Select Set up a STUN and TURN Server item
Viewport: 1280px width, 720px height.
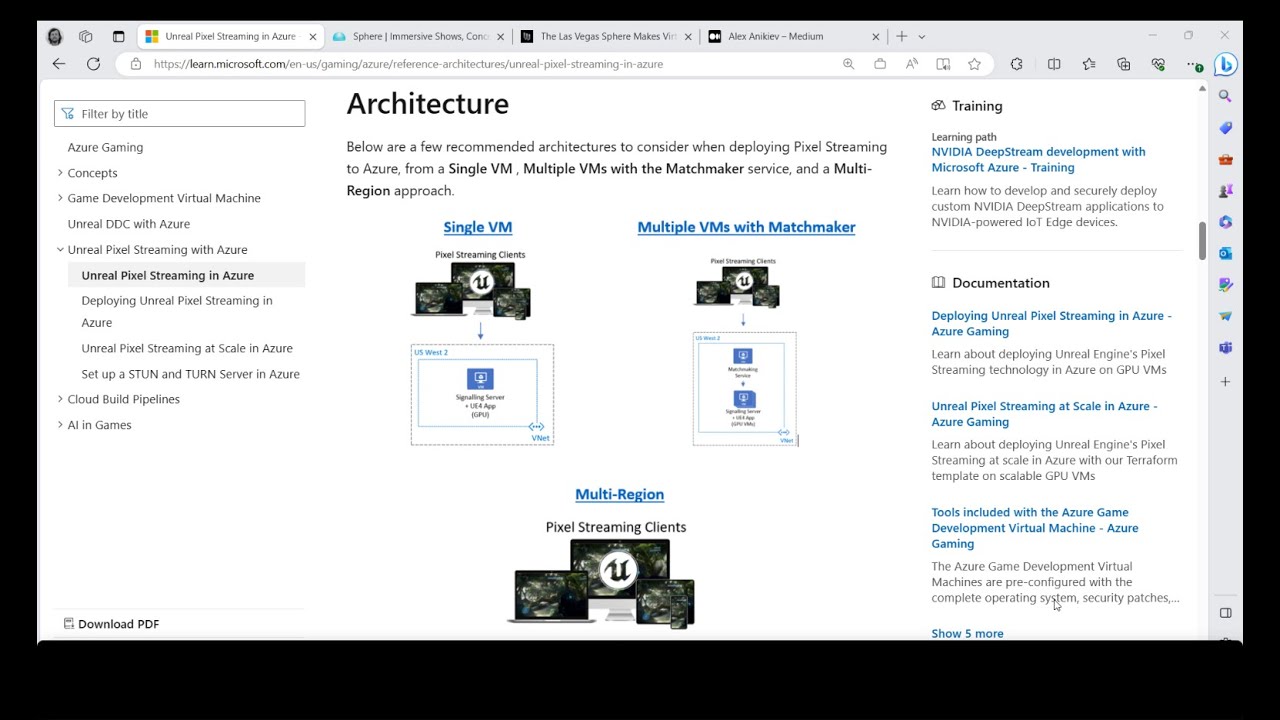[x=190, y=374]
